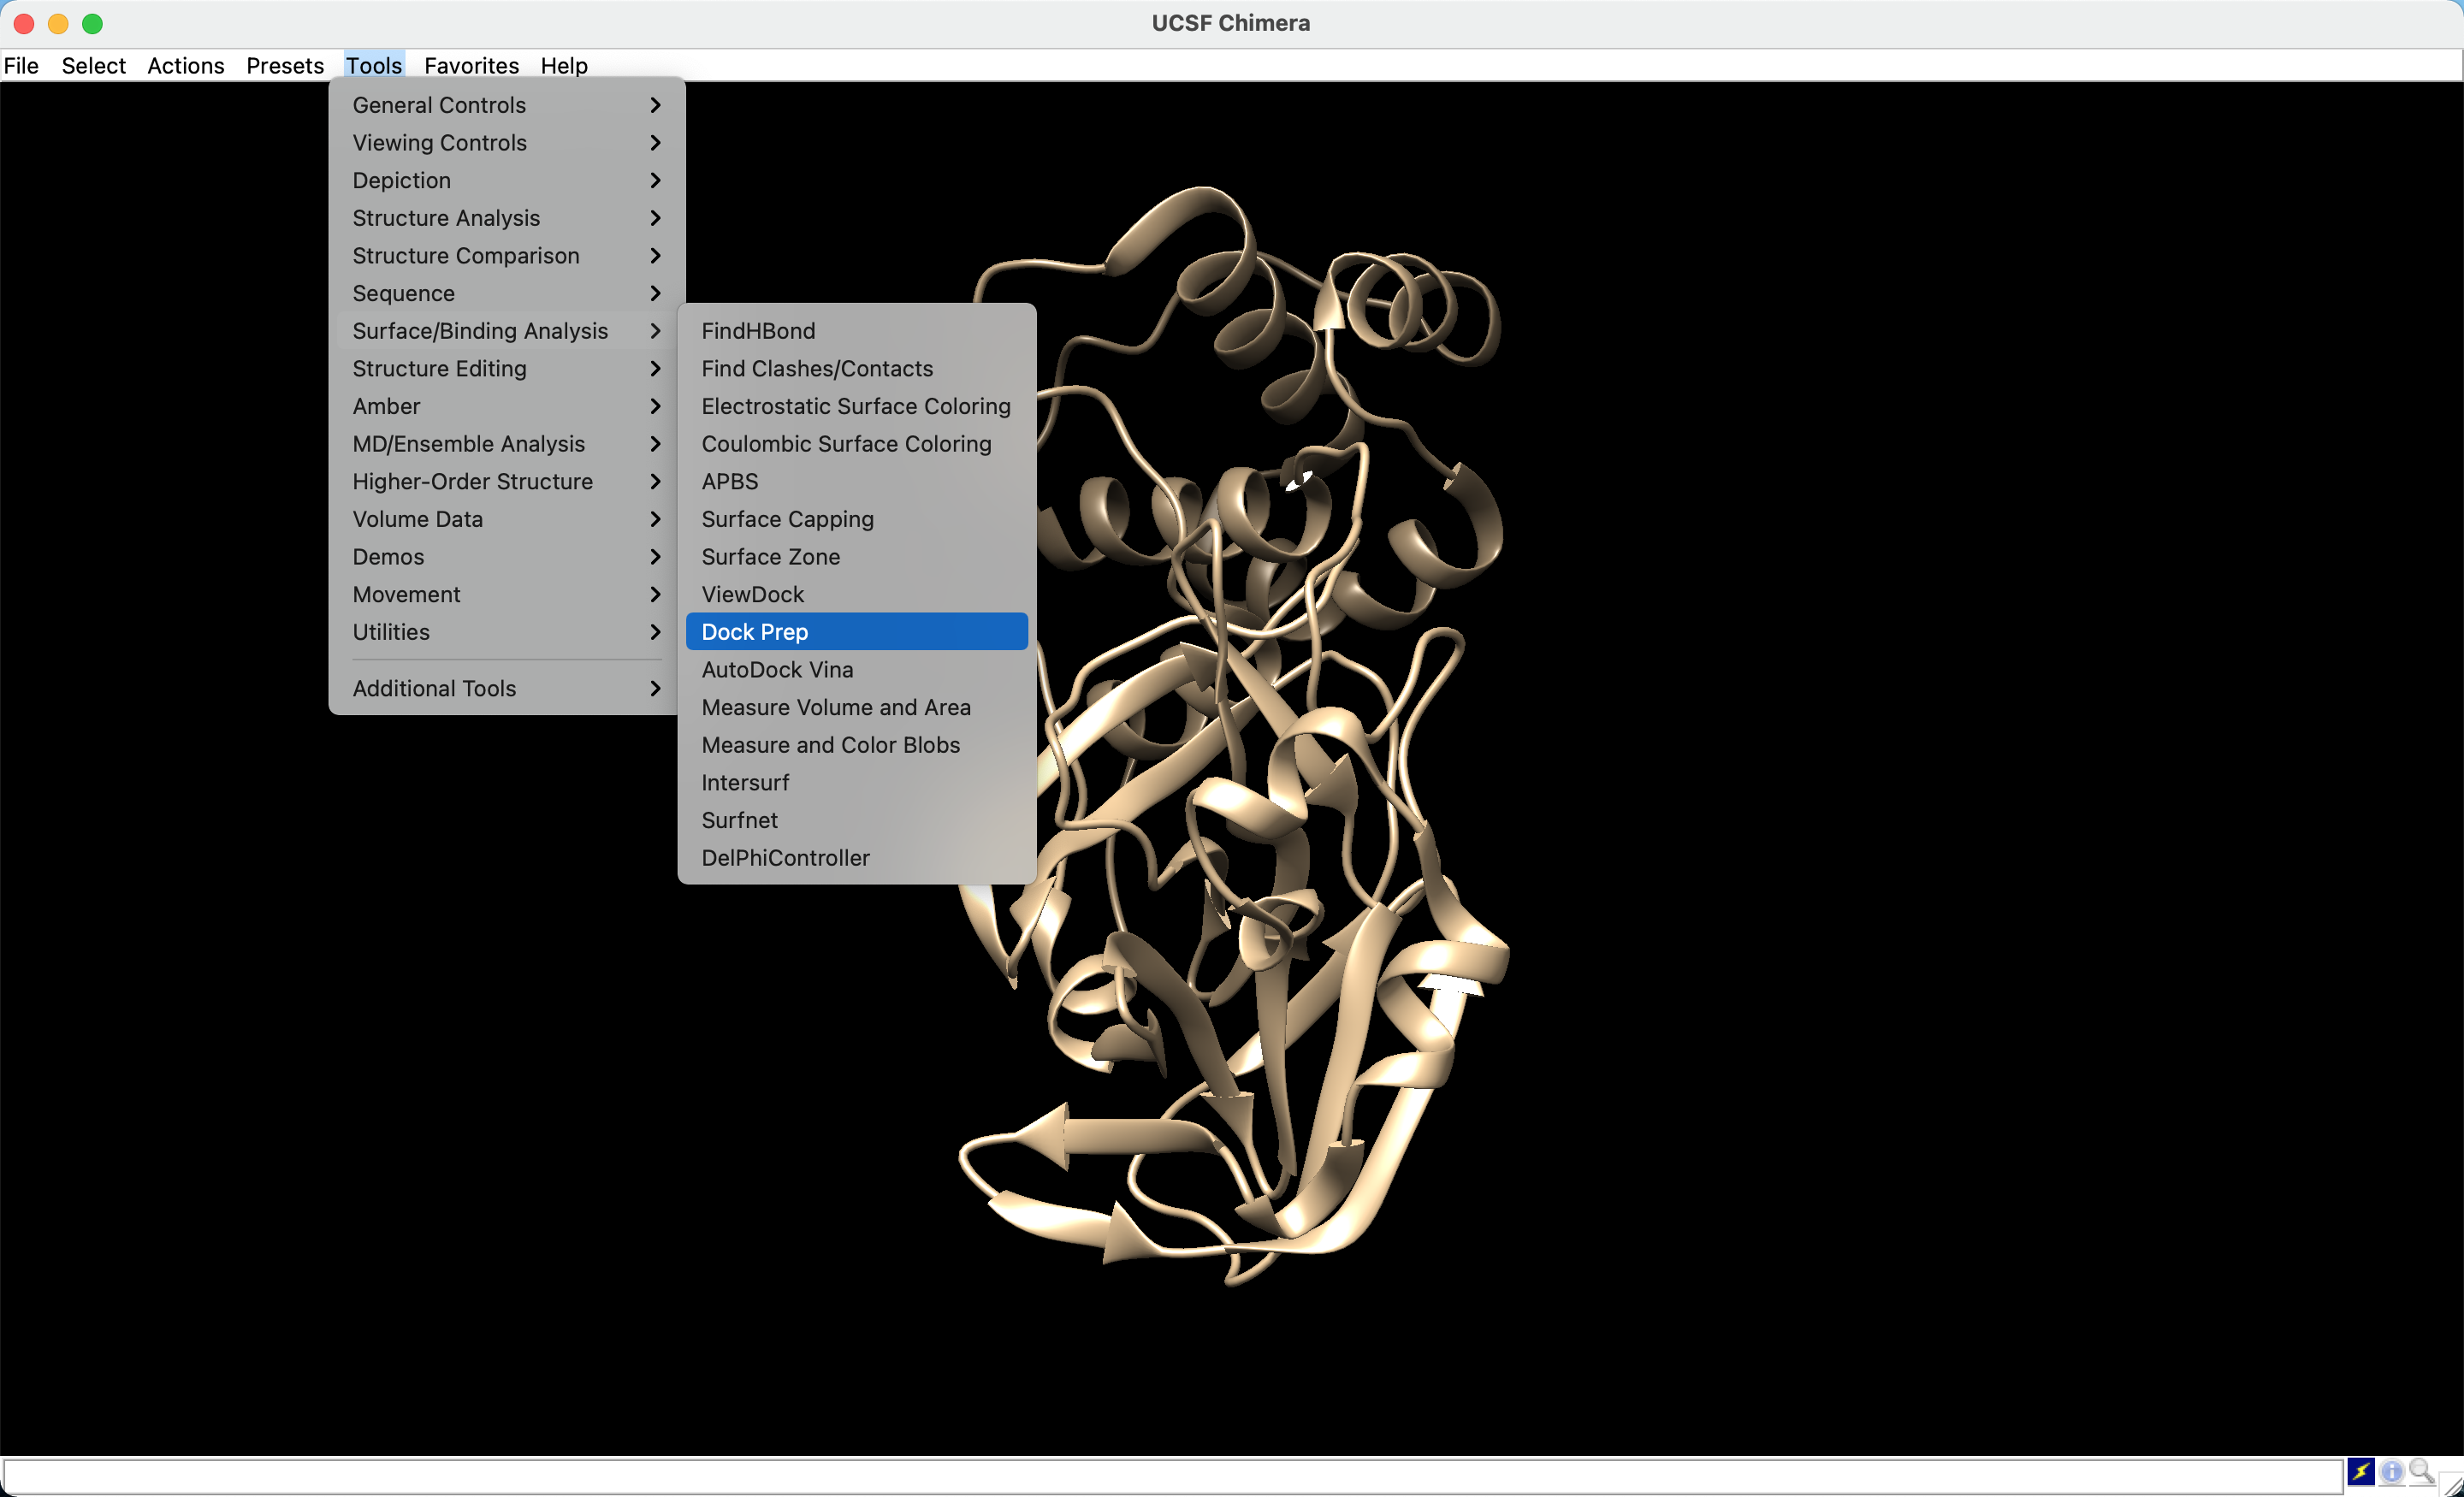Launch AutoDock Vina
Viewport: 2464px width, 1497px height.
tap(857, 670)
